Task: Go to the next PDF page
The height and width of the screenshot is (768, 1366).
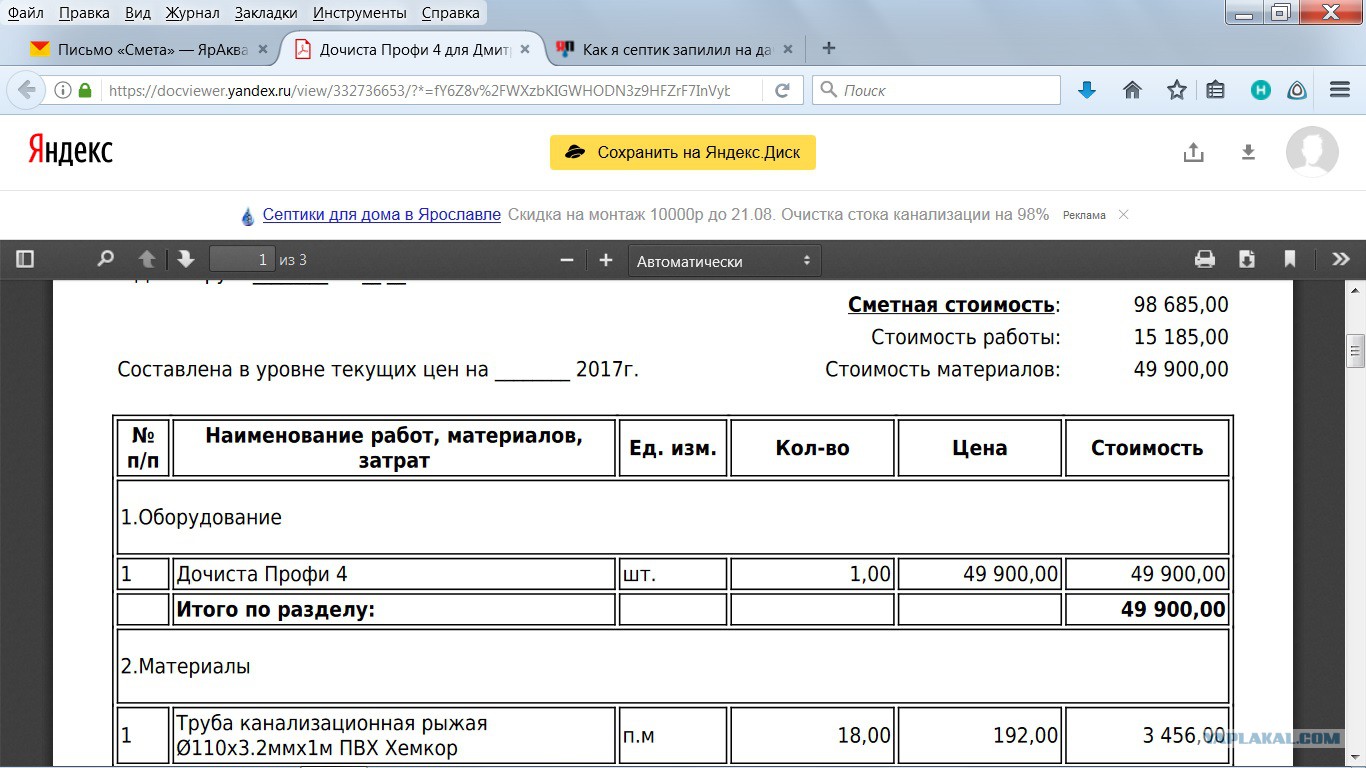Action: click(185, 259)
